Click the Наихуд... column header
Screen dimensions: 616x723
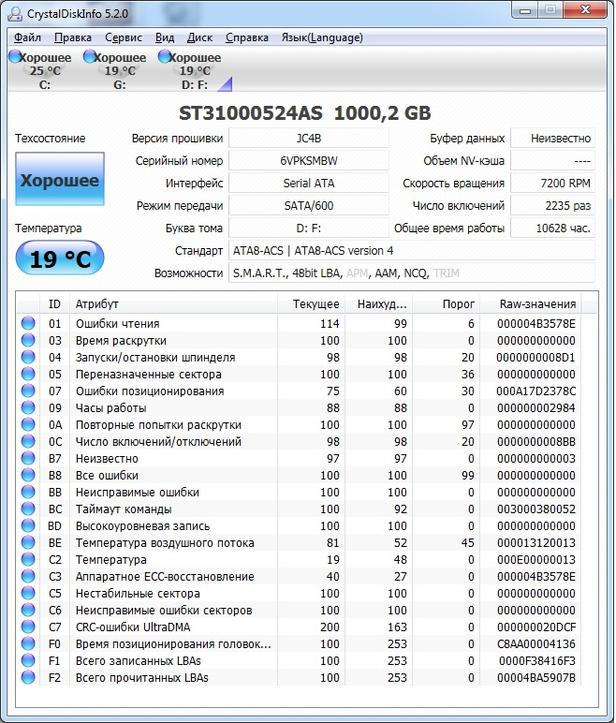(x=379, y=304)
